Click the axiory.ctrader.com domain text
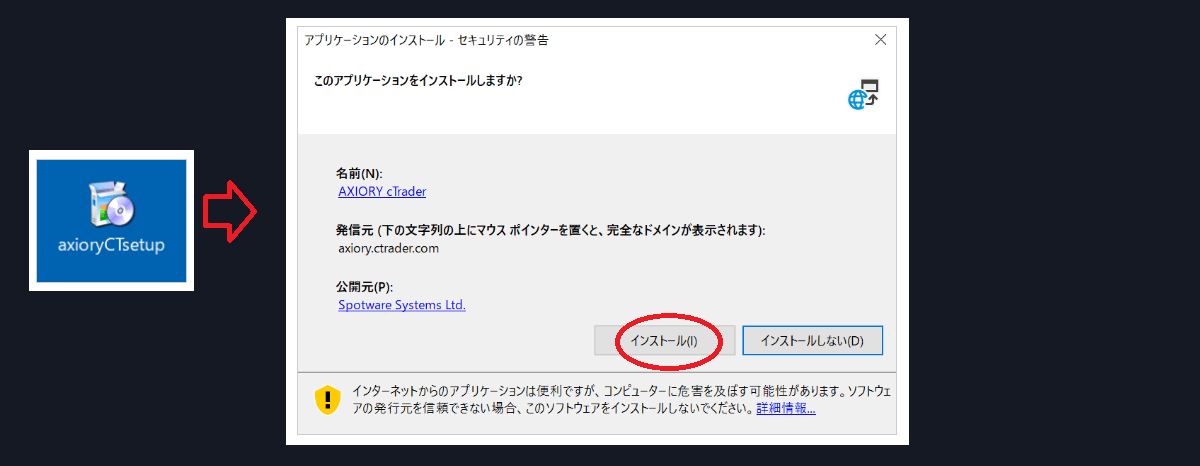The image size is (1200, 466). (x=389, y=248)
